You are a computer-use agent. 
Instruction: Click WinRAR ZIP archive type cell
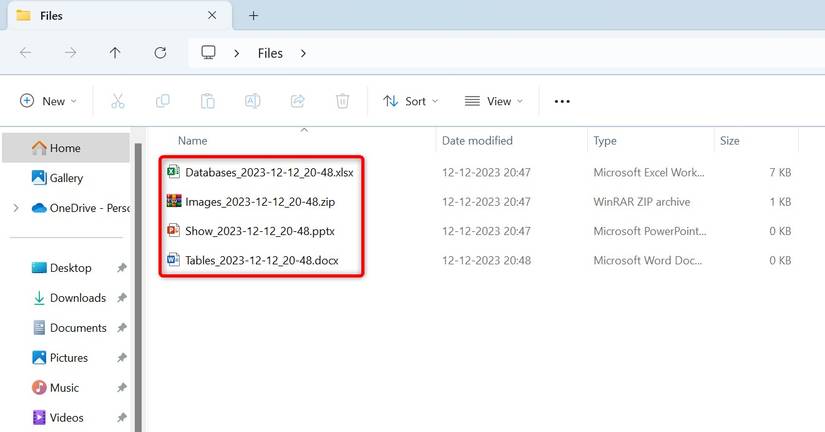(x=641, y=202)
